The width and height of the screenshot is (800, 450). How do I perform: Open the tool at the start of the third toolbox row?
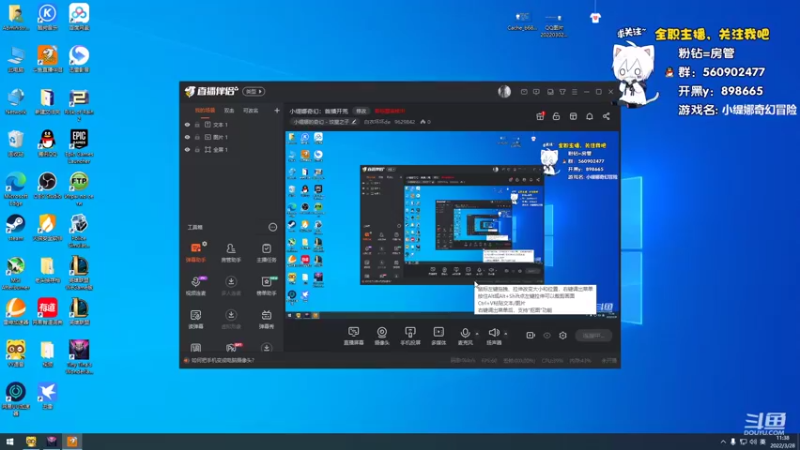196,319
